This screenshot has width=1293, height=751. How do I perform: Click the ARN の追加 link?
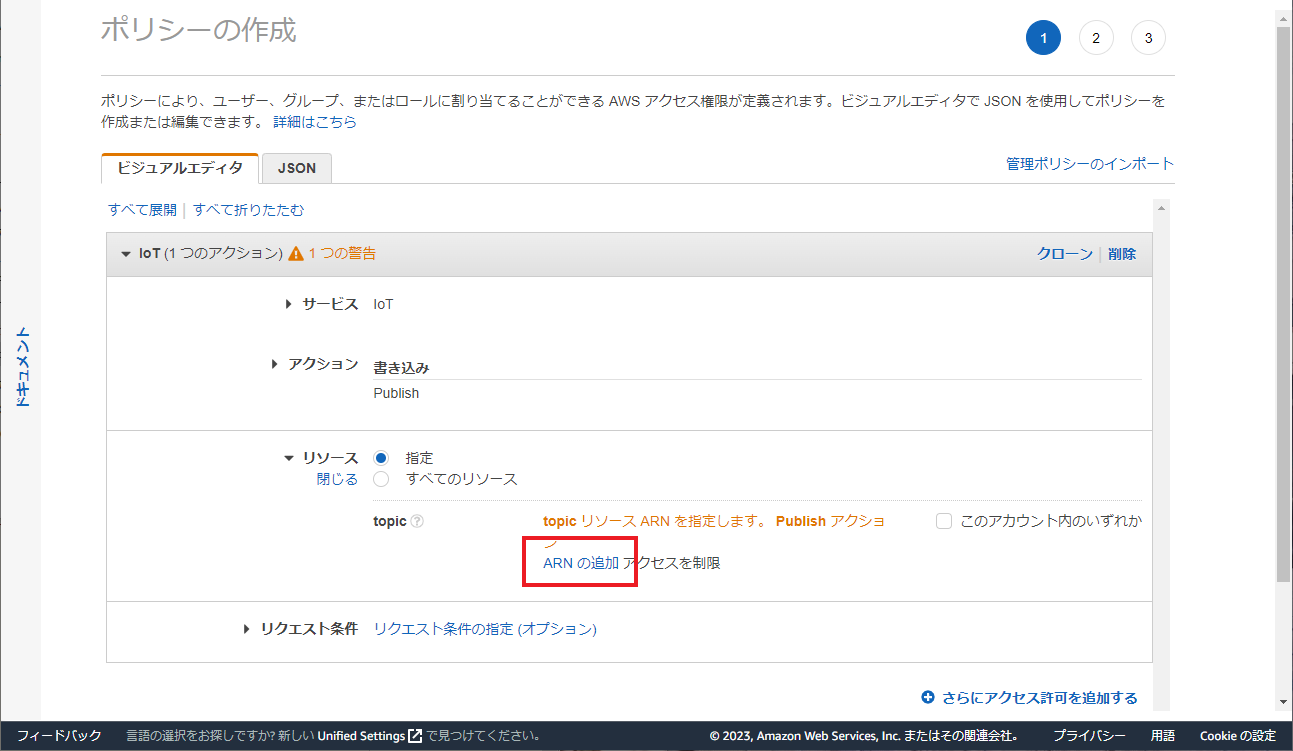581,563
